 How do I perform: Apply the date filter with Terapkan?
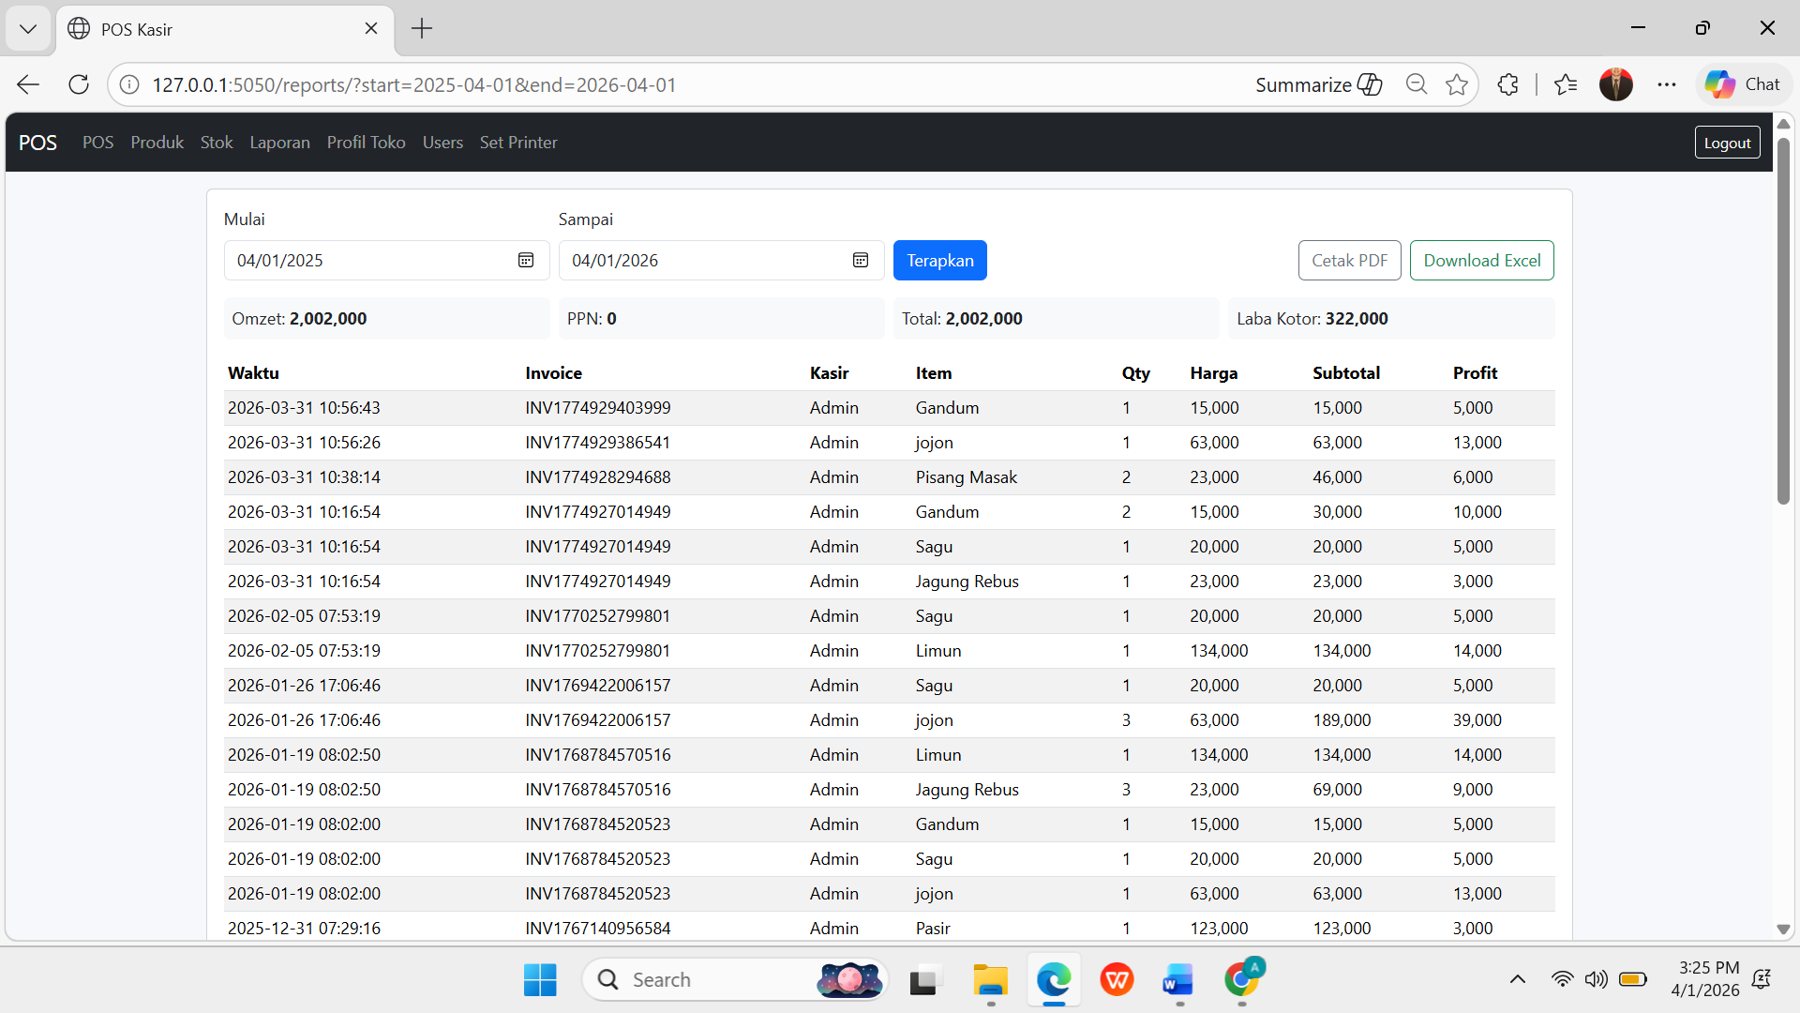pos(939,260)
